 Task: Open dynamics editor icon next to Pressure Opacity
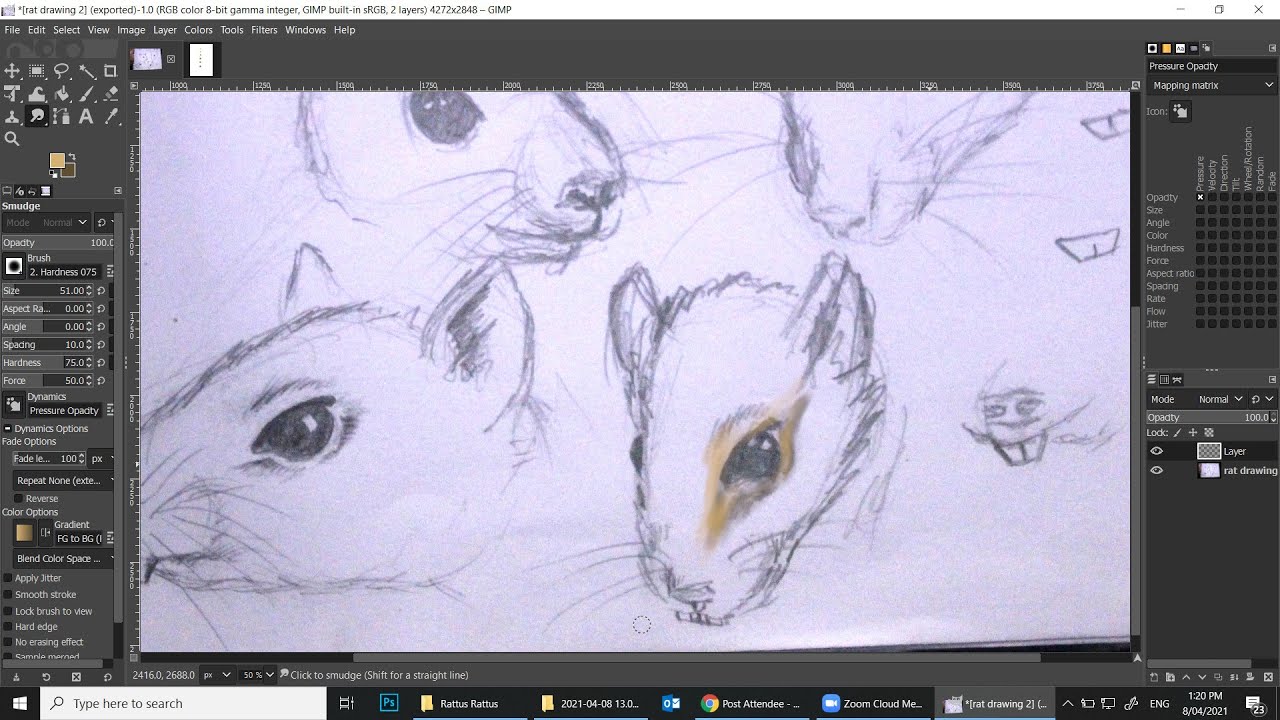pyautogui.click(x=110, y=410)
